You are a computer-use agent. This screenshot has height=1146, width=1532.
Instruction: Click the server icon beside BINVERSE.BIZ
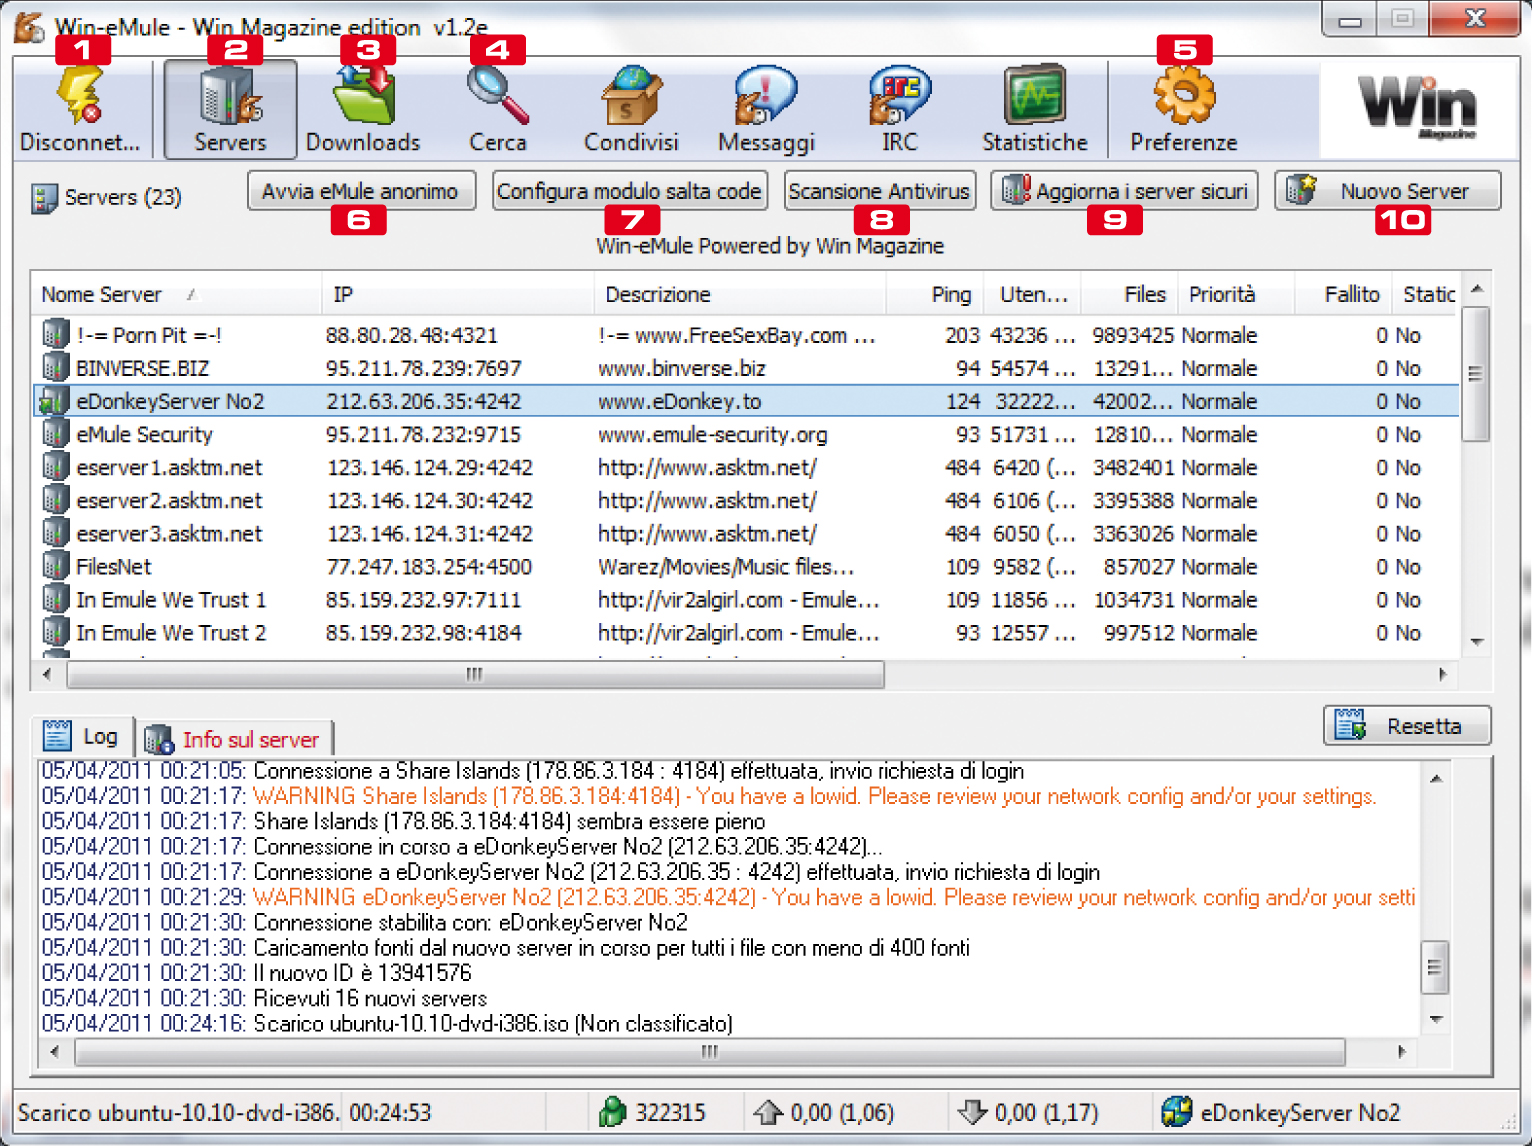[x=56, y=368]
